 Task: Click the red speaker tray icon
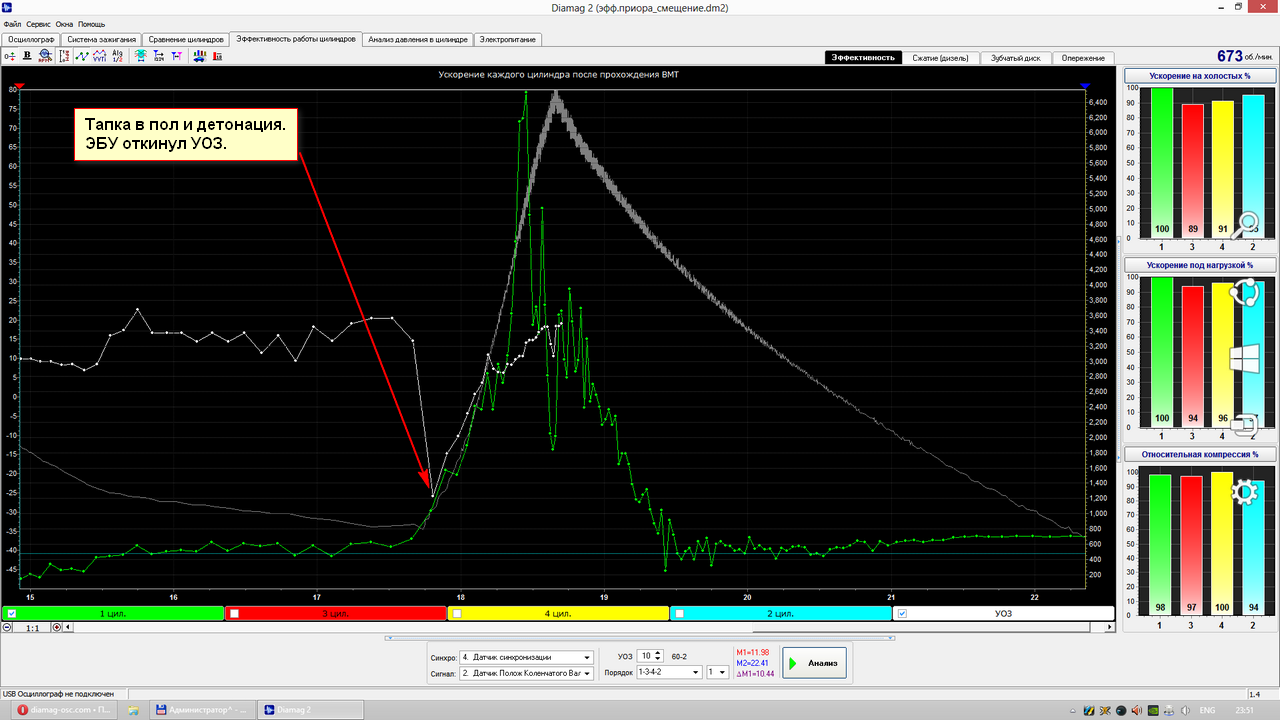click(x=1136, y=710)
